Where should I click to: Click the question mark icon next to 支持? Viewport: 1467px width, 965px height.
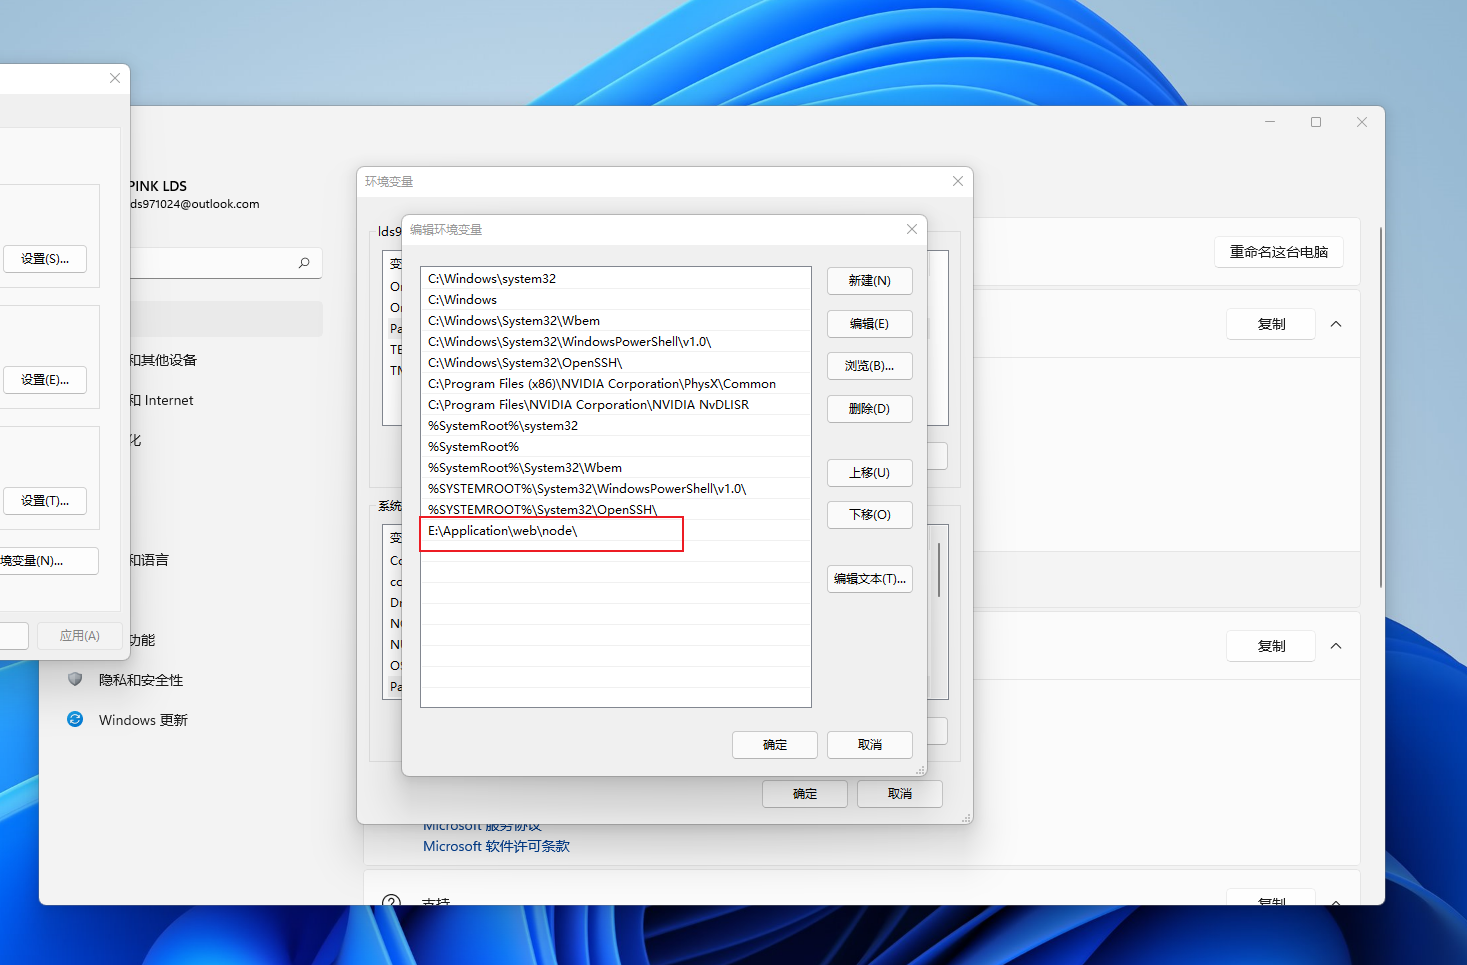391,900
